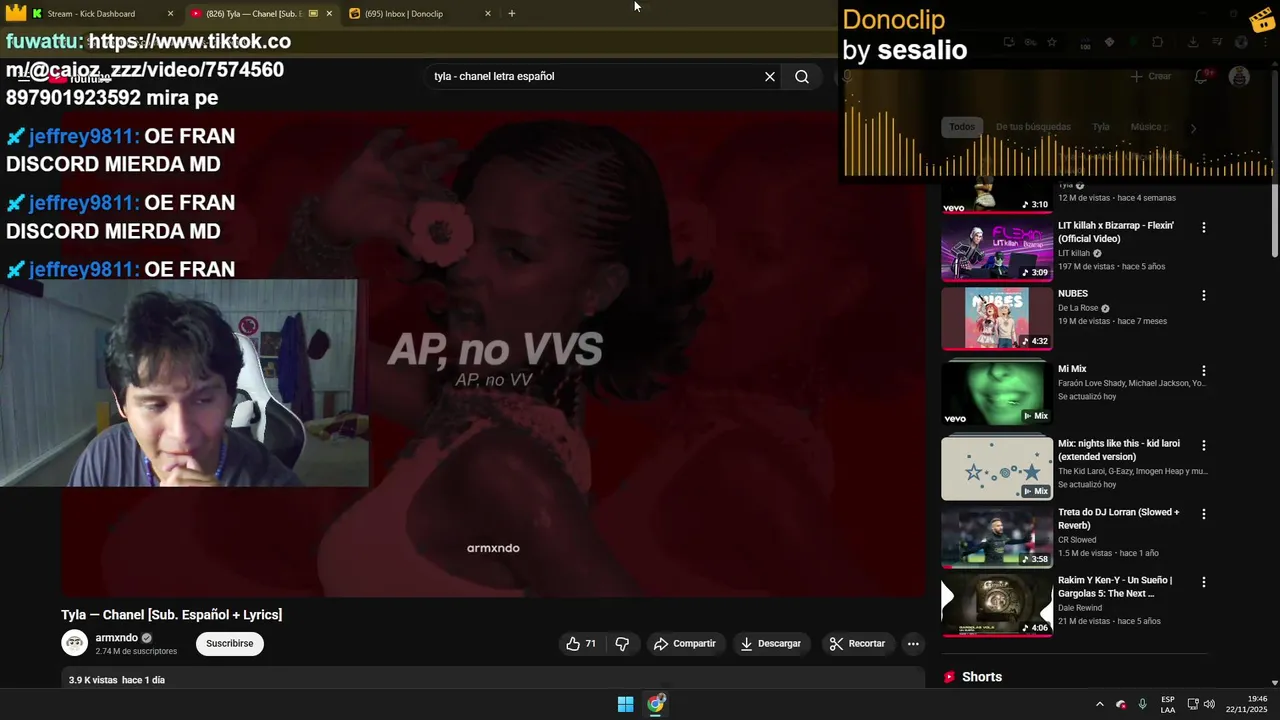Click the microphone icon in system tray
The image size is (1280, 720).
pyautogui.click(x=1142, y=704)
